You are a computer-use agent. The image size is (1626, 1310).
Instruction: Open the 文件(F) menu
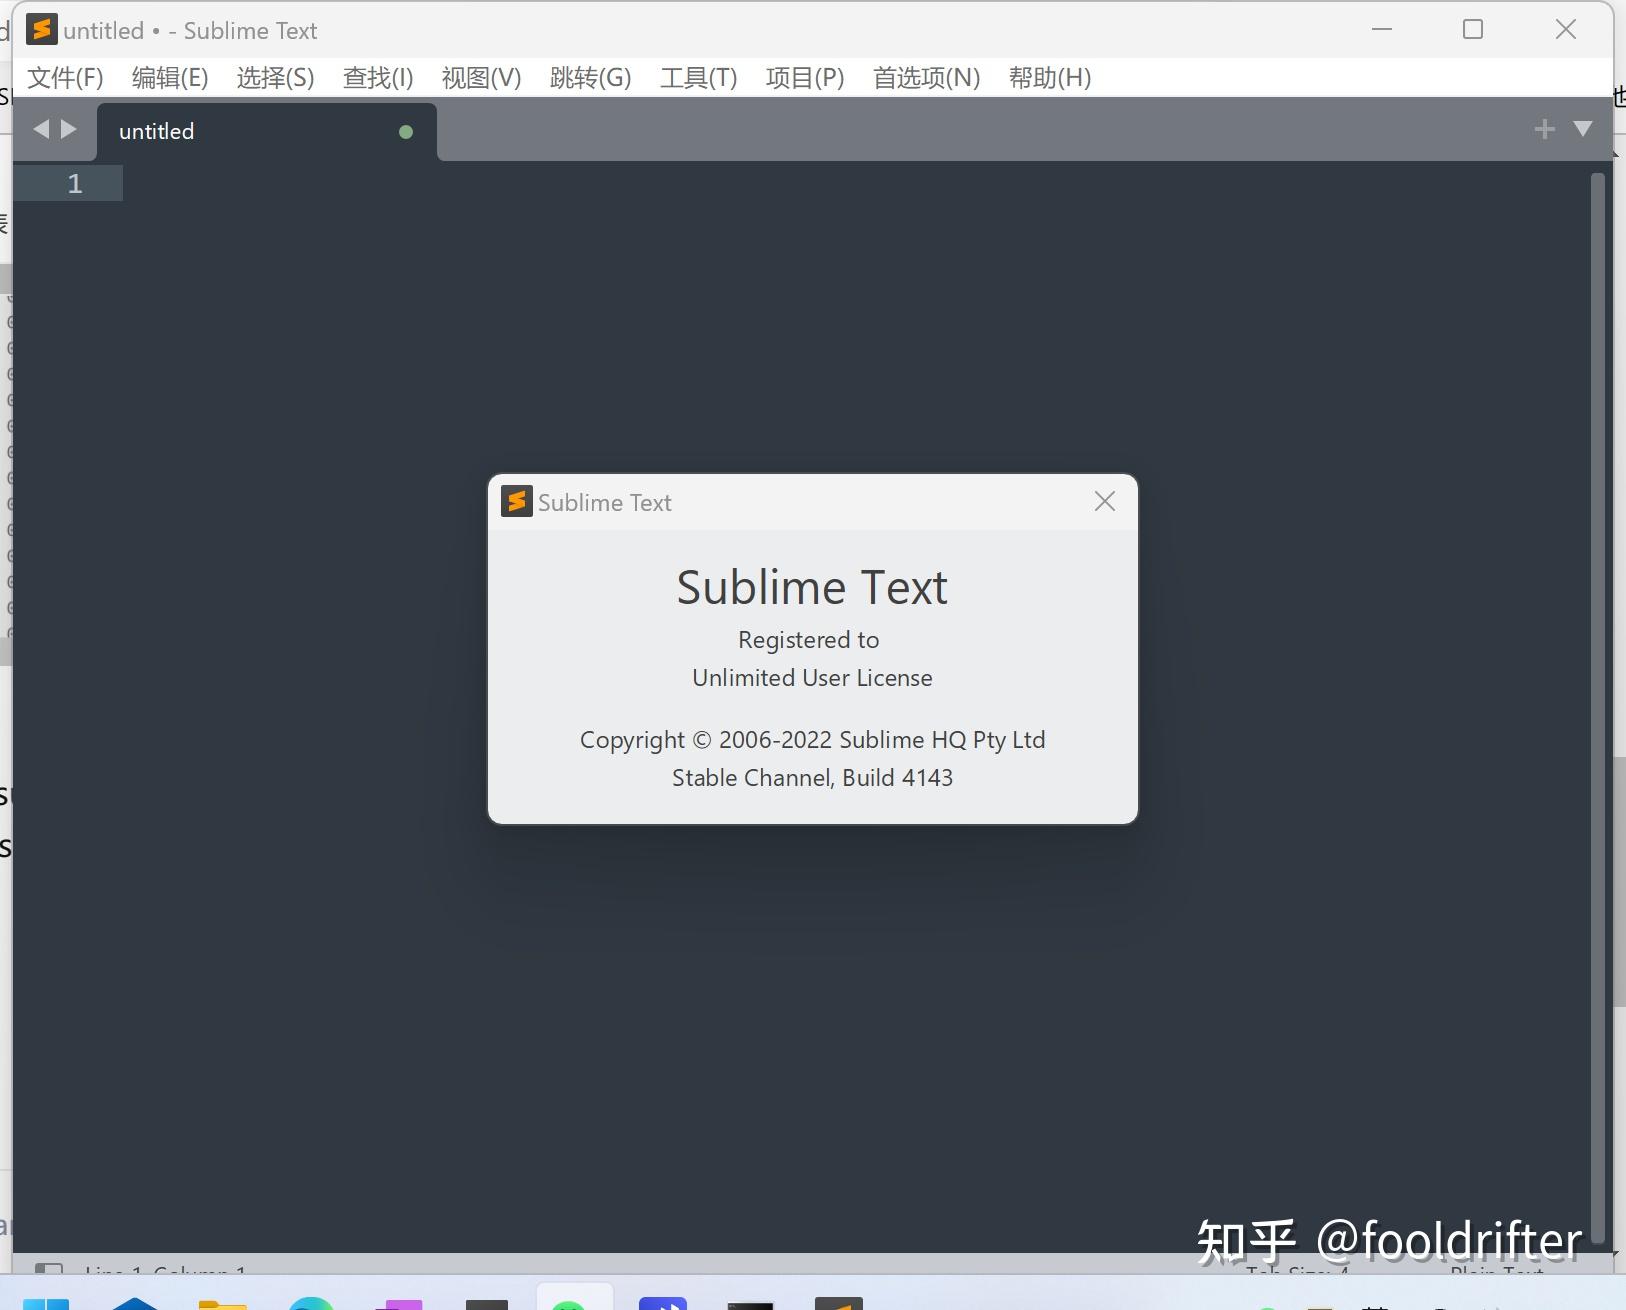click(64, 77)
